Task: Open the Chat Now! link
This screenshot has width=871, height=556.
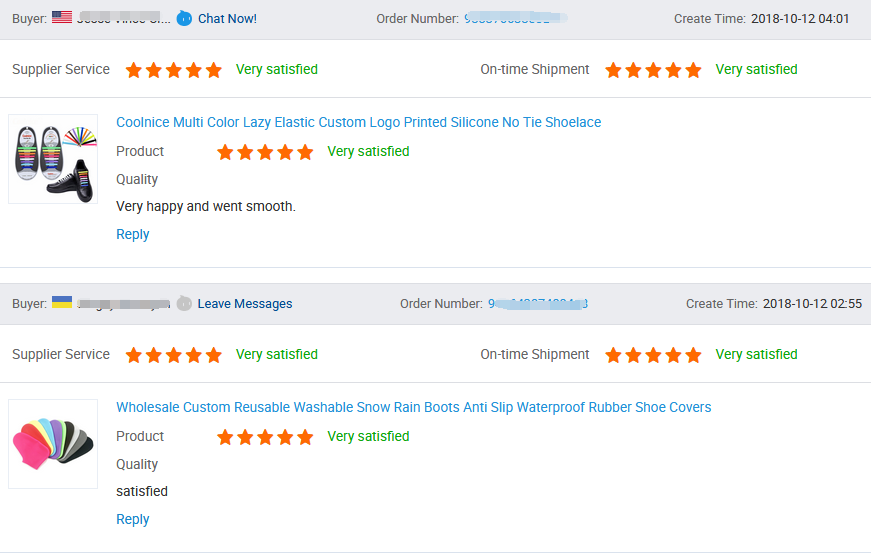Action: tap(227, 18)
